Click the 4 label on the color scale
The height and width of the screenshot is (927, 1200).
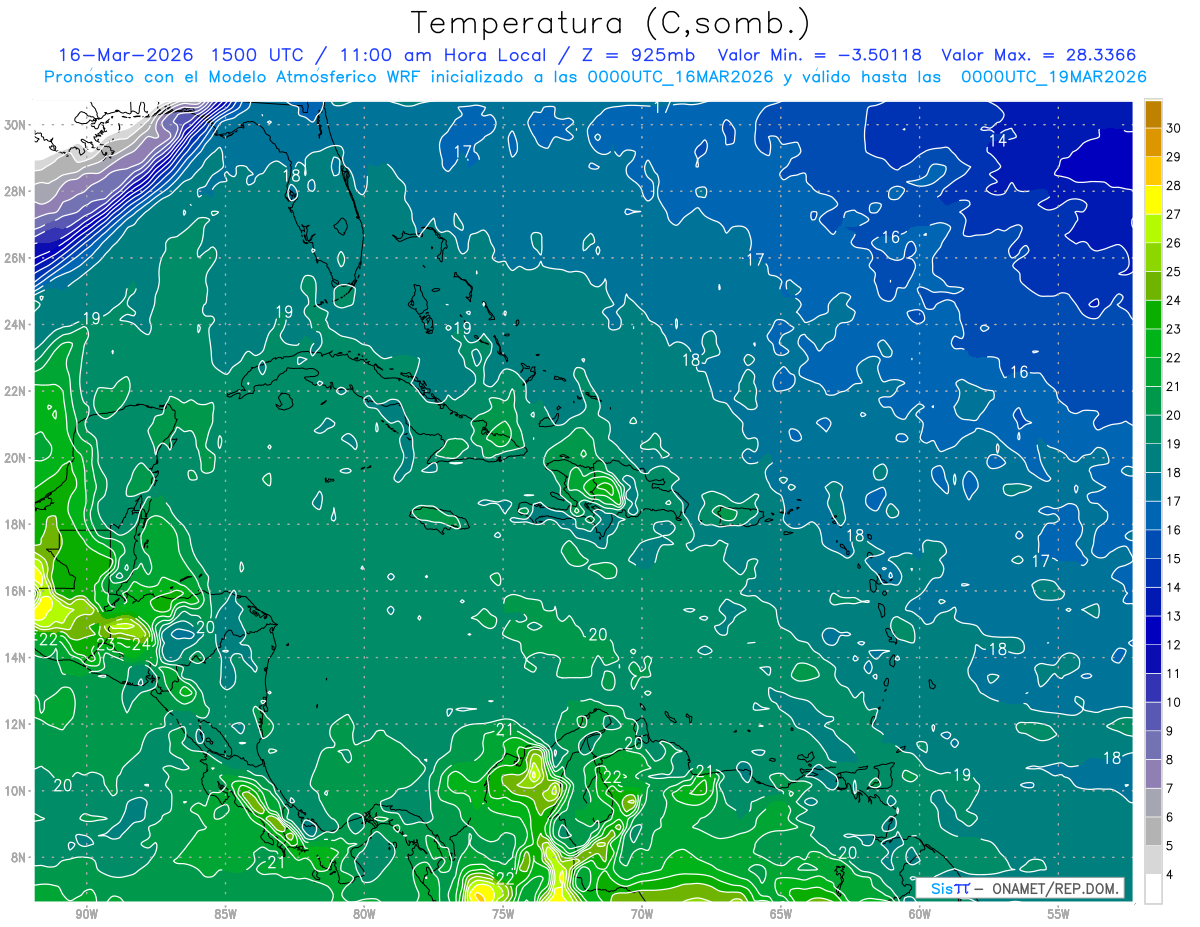[1171, 874]
